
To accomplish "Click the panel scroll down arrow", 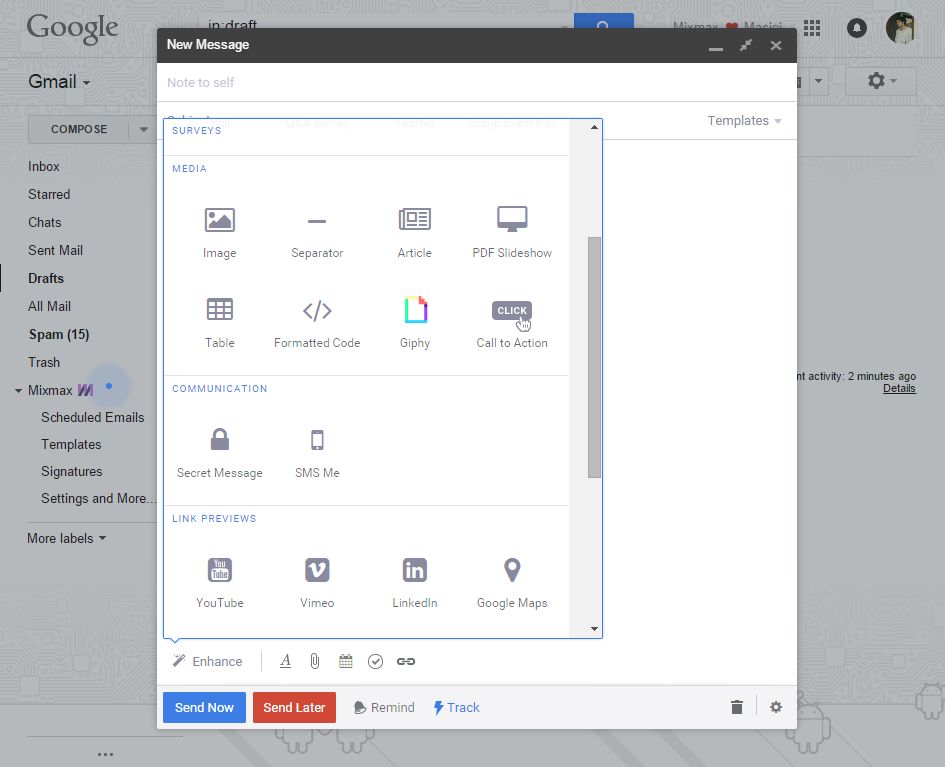I will click(594, 628).
